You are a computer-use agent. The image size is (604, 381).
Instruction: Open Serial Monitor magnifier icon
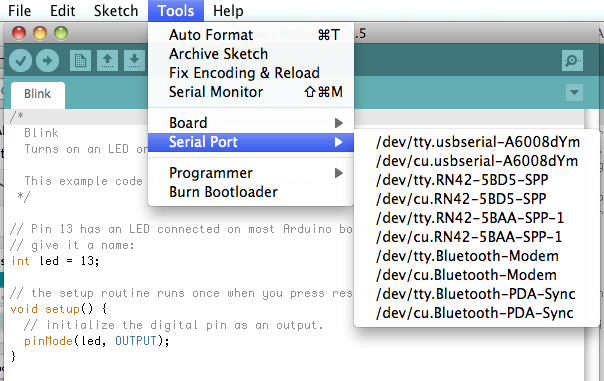[572, 60]
